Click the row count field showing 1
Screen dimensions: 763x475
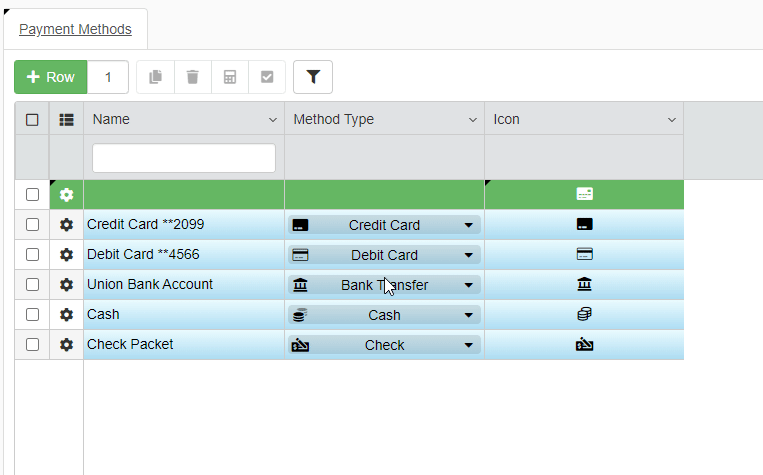point(108,77)
